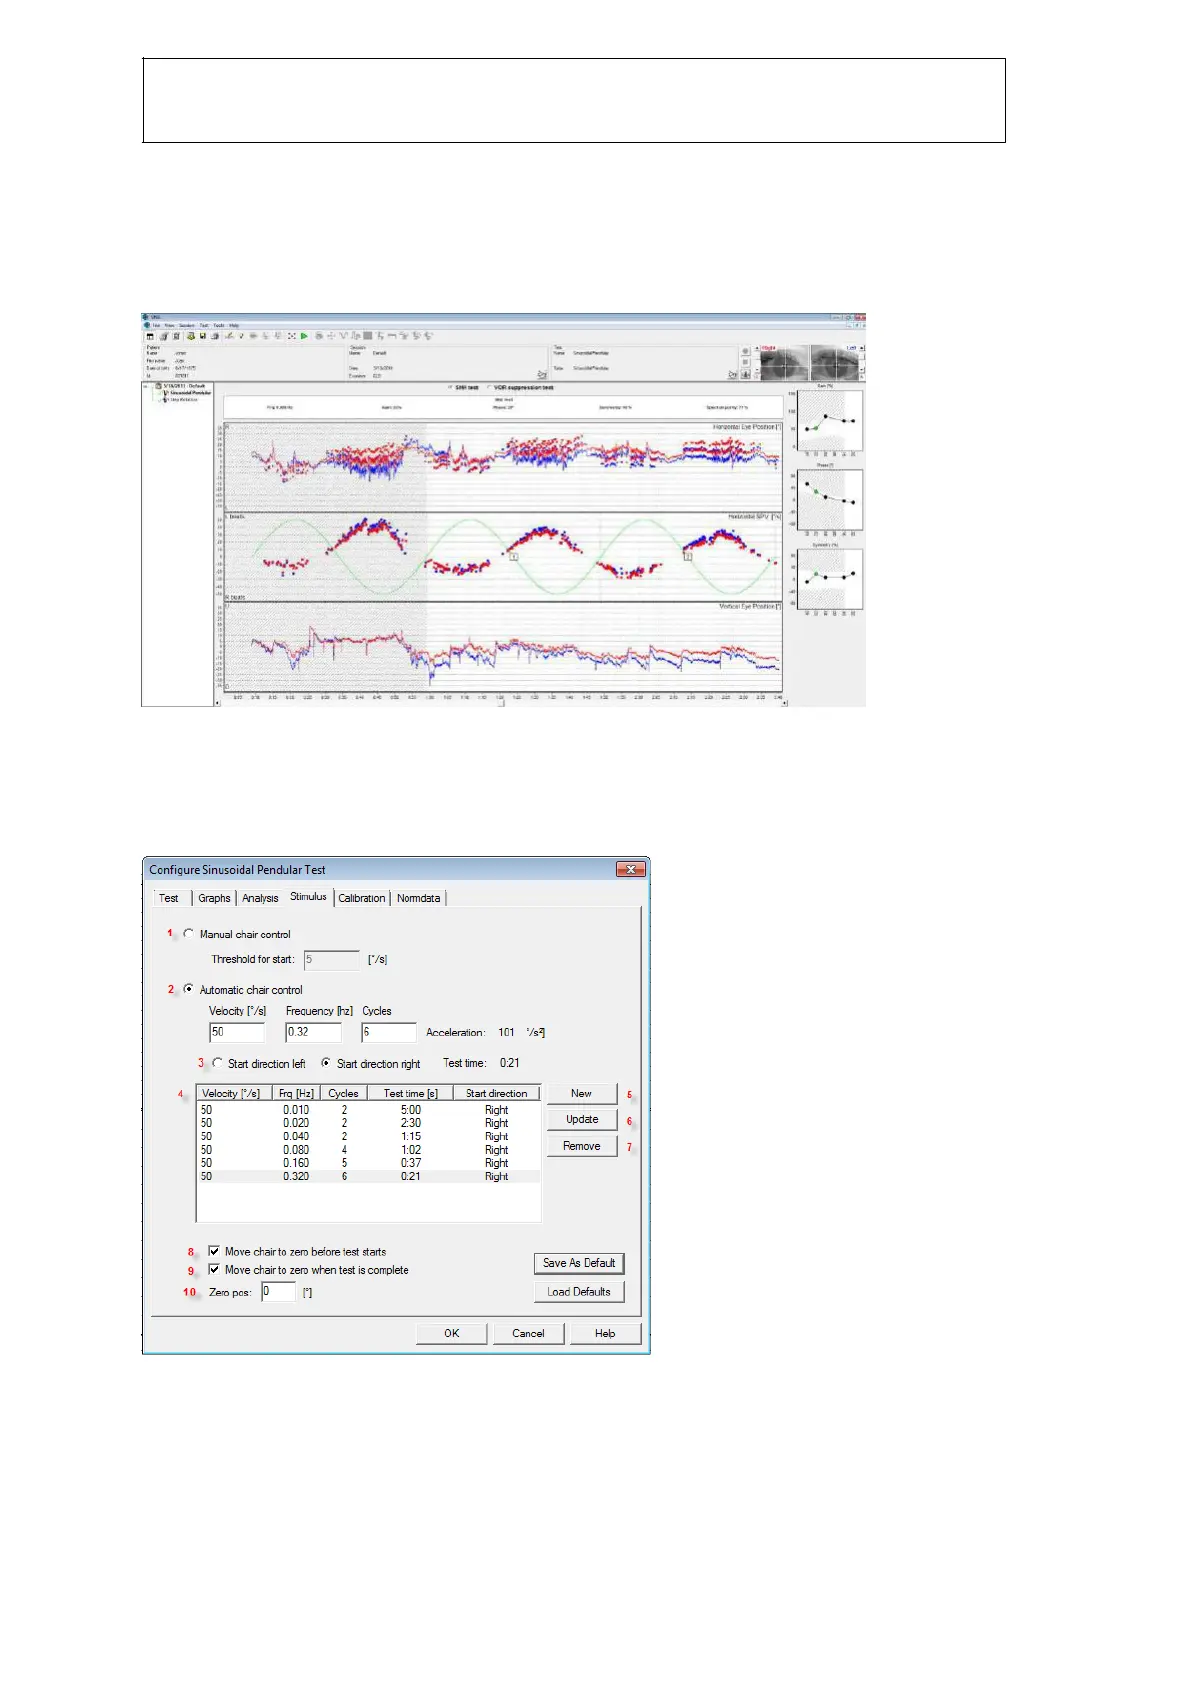This screenshot has height=1684, width=1191.
Task: Click the Zero pos input field
Action: click(279, 1292)
